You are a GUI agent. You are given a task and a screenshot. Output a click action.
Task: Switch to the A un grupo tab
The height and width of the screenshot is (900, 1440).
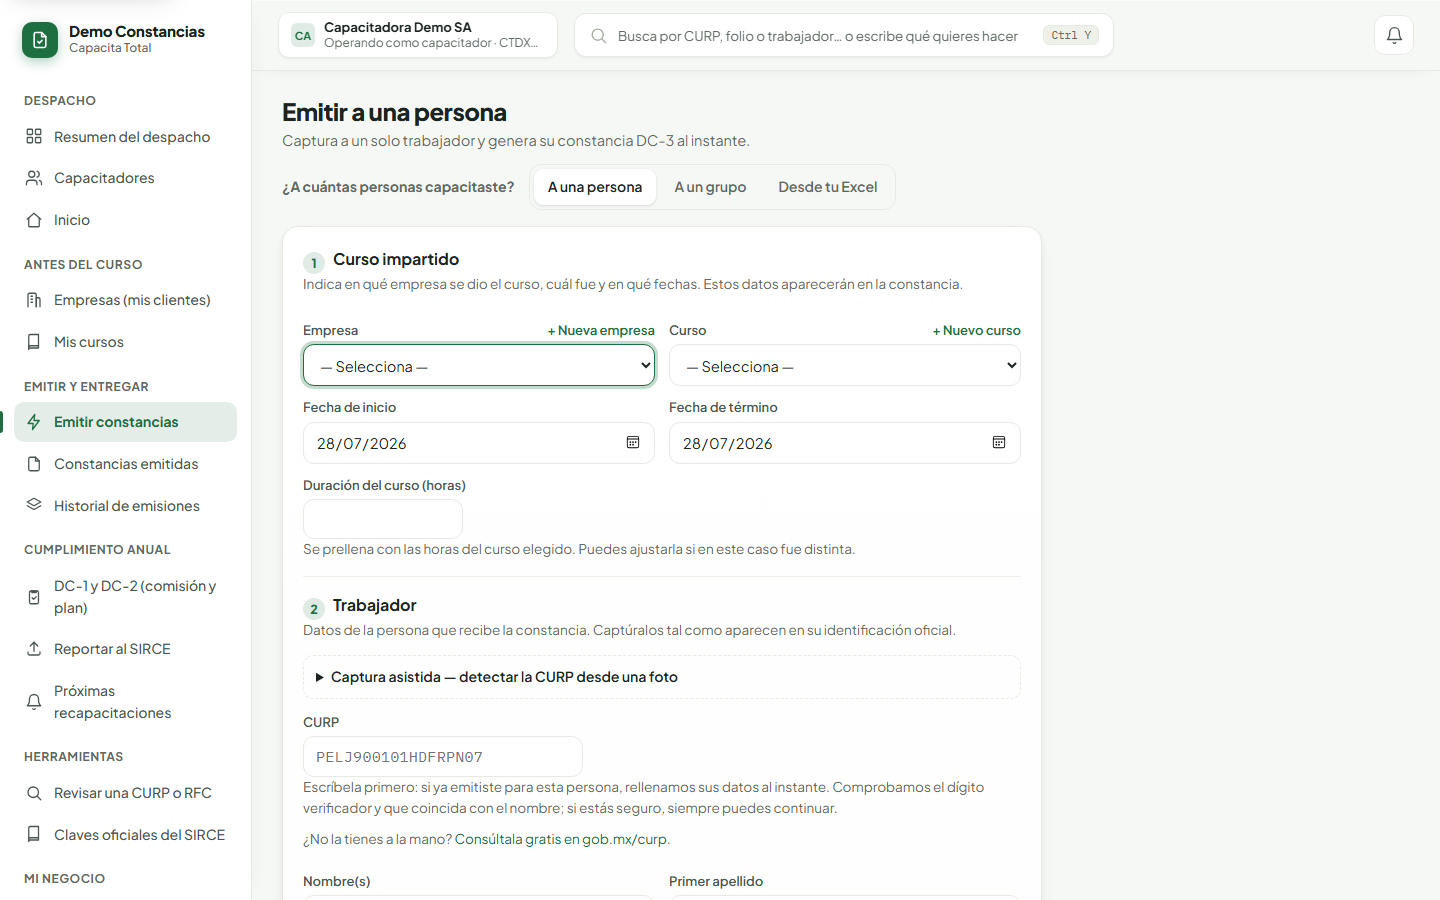tap(710, 187)
